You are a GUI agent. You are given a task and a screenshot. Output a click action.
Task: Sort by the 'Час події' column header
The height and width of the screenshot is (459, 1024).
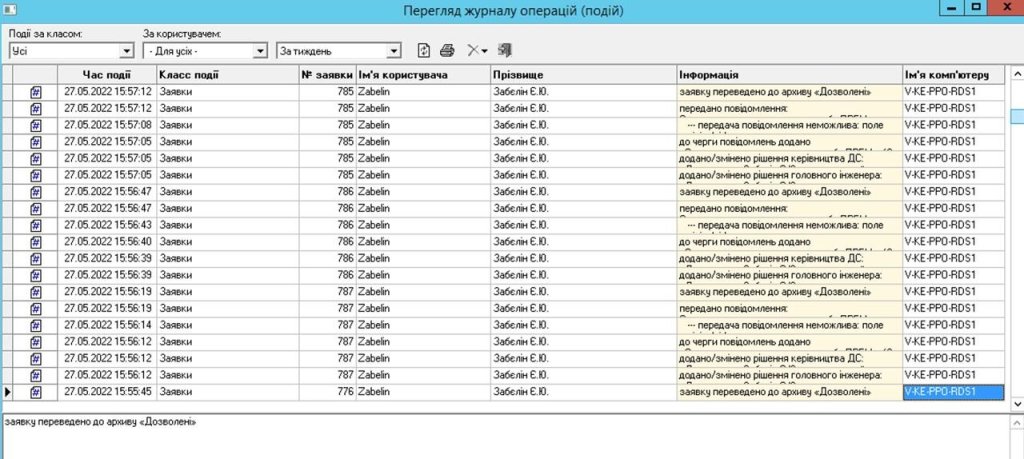106,75
